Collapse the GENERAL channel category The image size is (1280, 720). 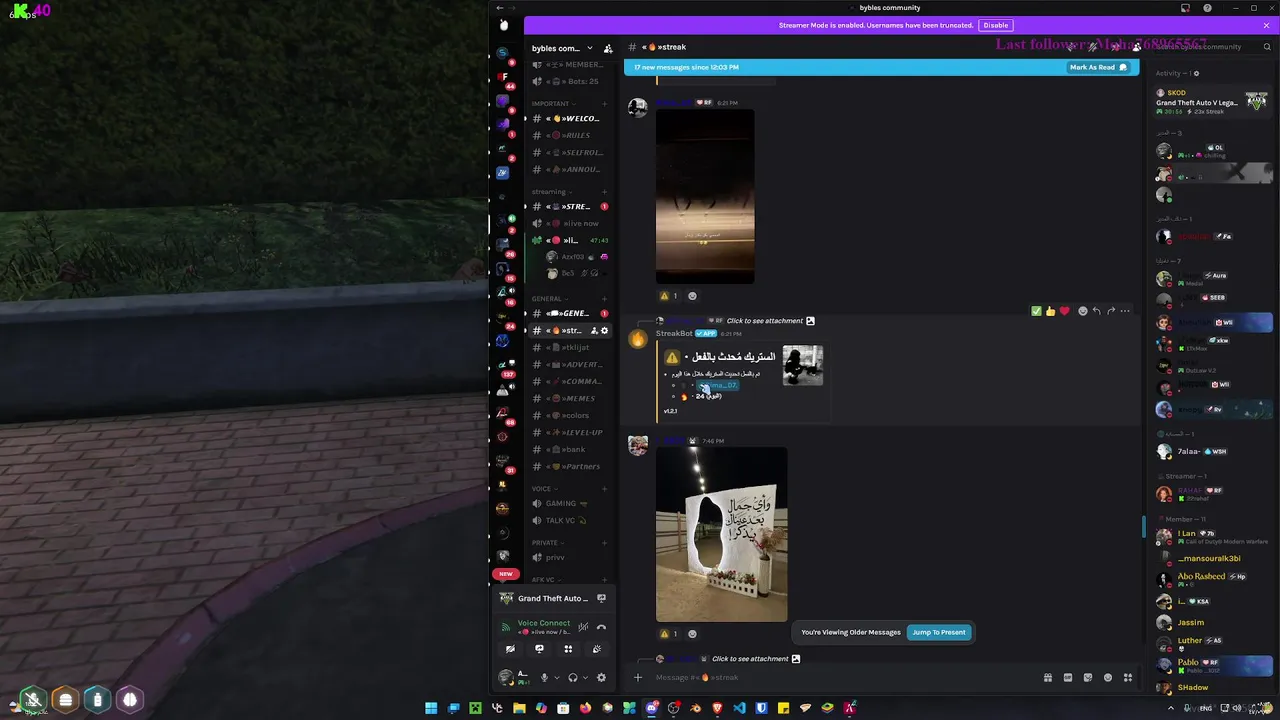(550, 299)
